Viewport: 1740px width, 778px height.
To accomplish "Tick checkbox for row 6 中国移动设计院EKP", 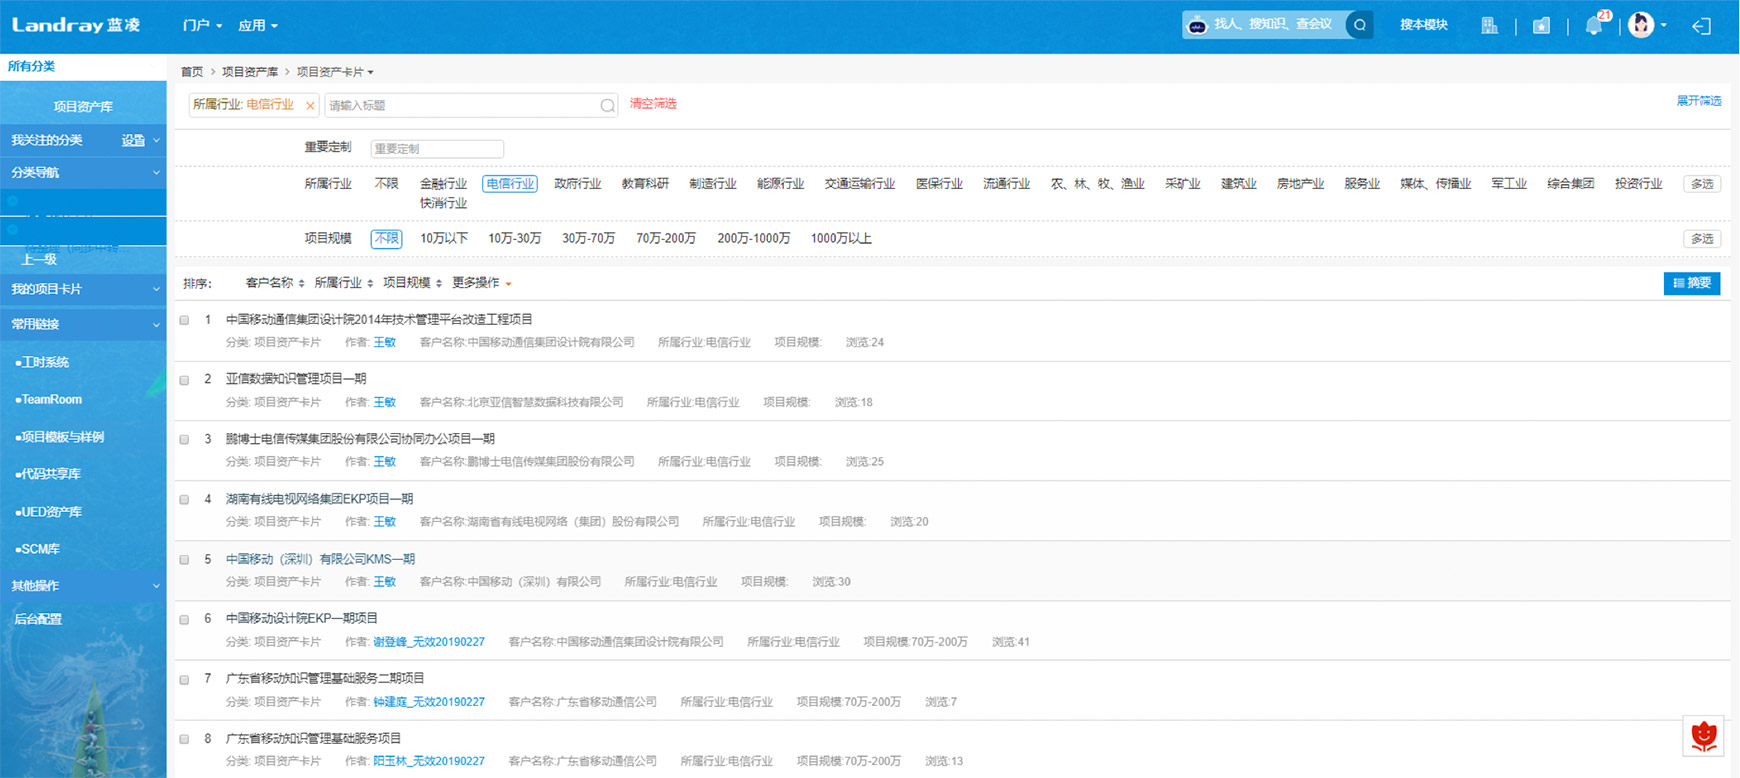I will (x=184, y=619).
